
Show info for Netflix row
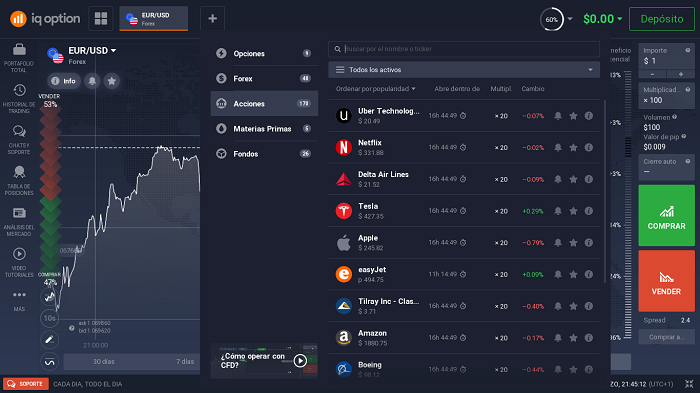coord(589,147)
